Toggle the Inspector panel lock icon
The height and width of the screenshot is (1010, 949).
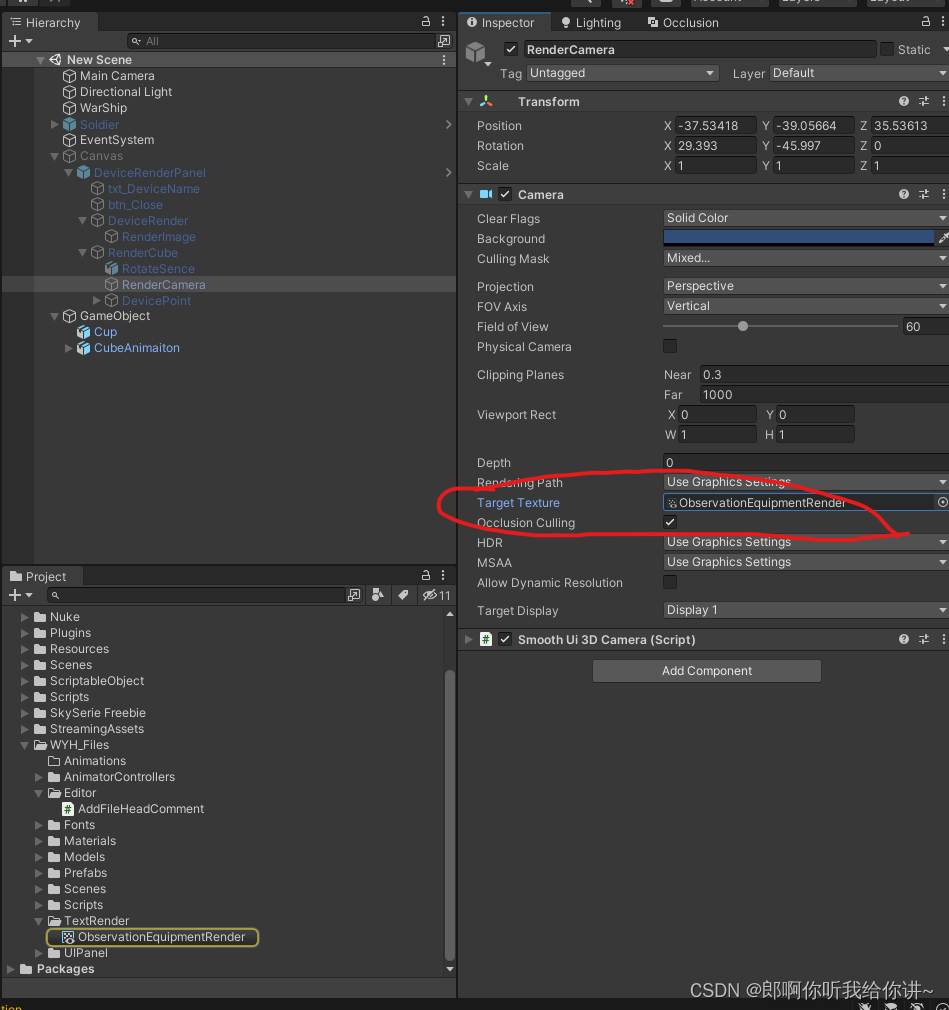tap(926, 21)
